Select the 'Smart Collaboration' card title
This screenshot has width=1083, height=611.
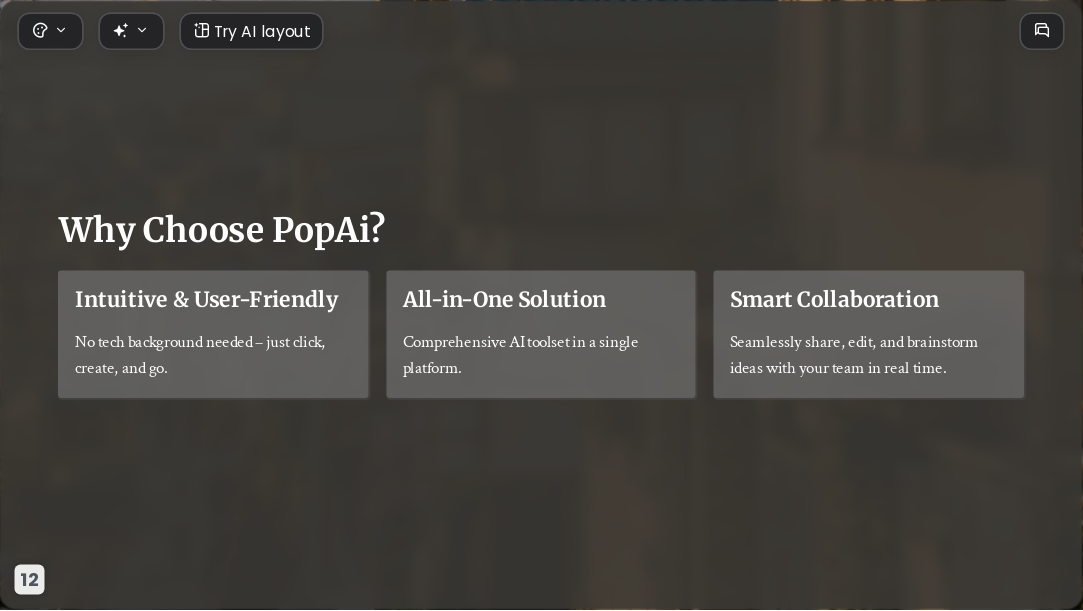point(834,300)
